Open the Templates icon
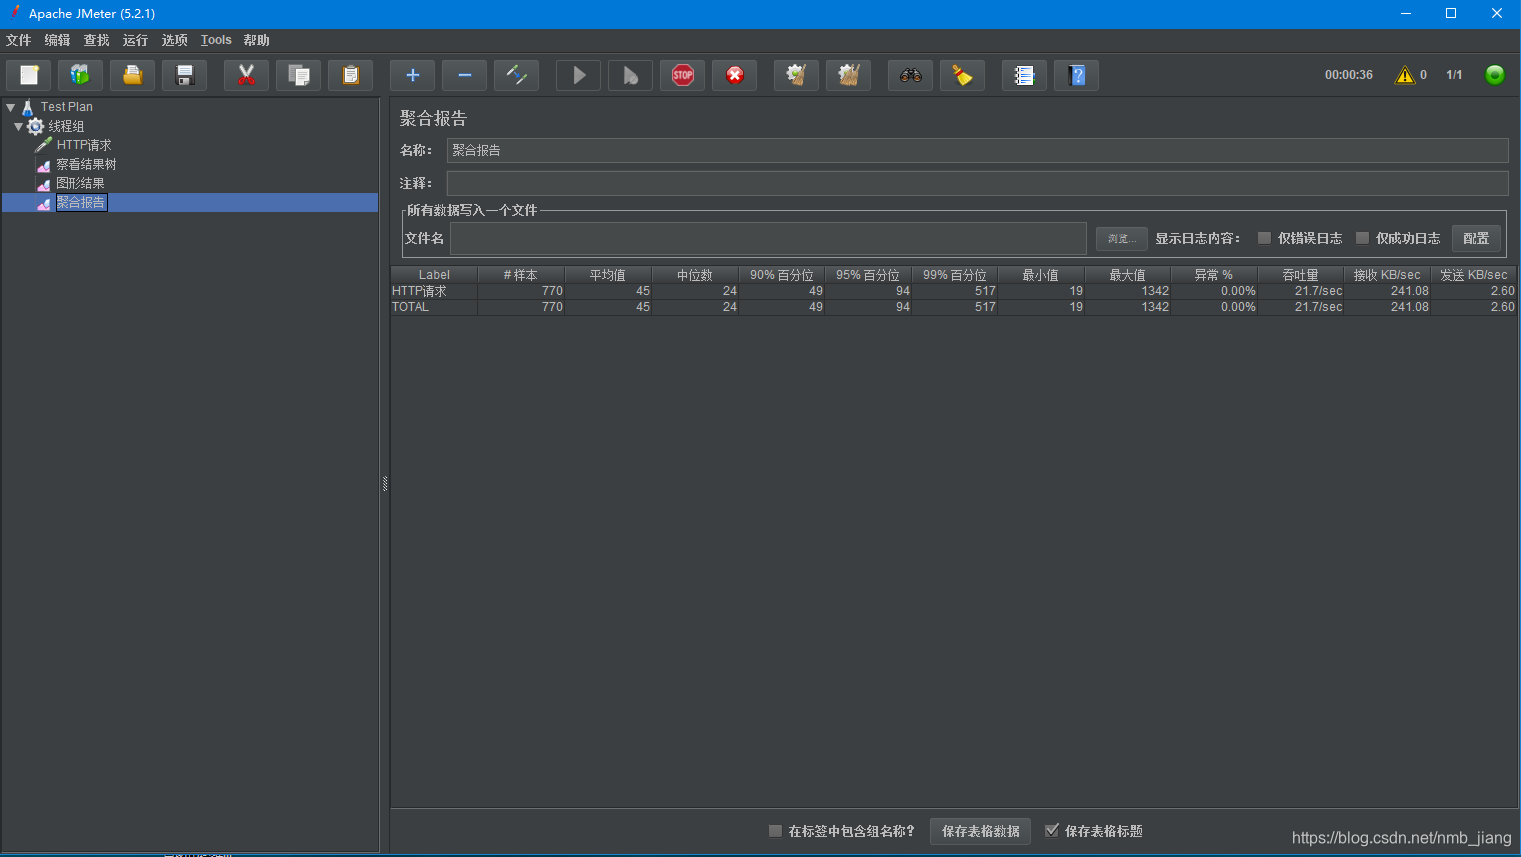 (x=80, y=75)
